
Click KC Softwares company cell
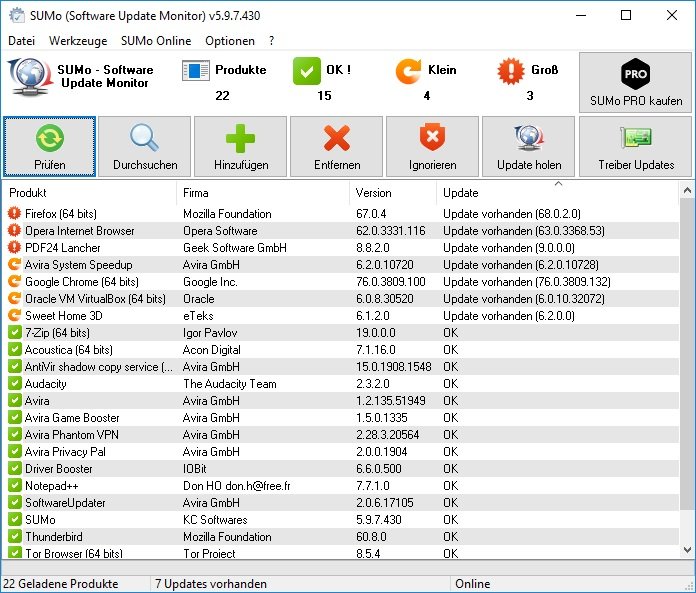(215, 520)
